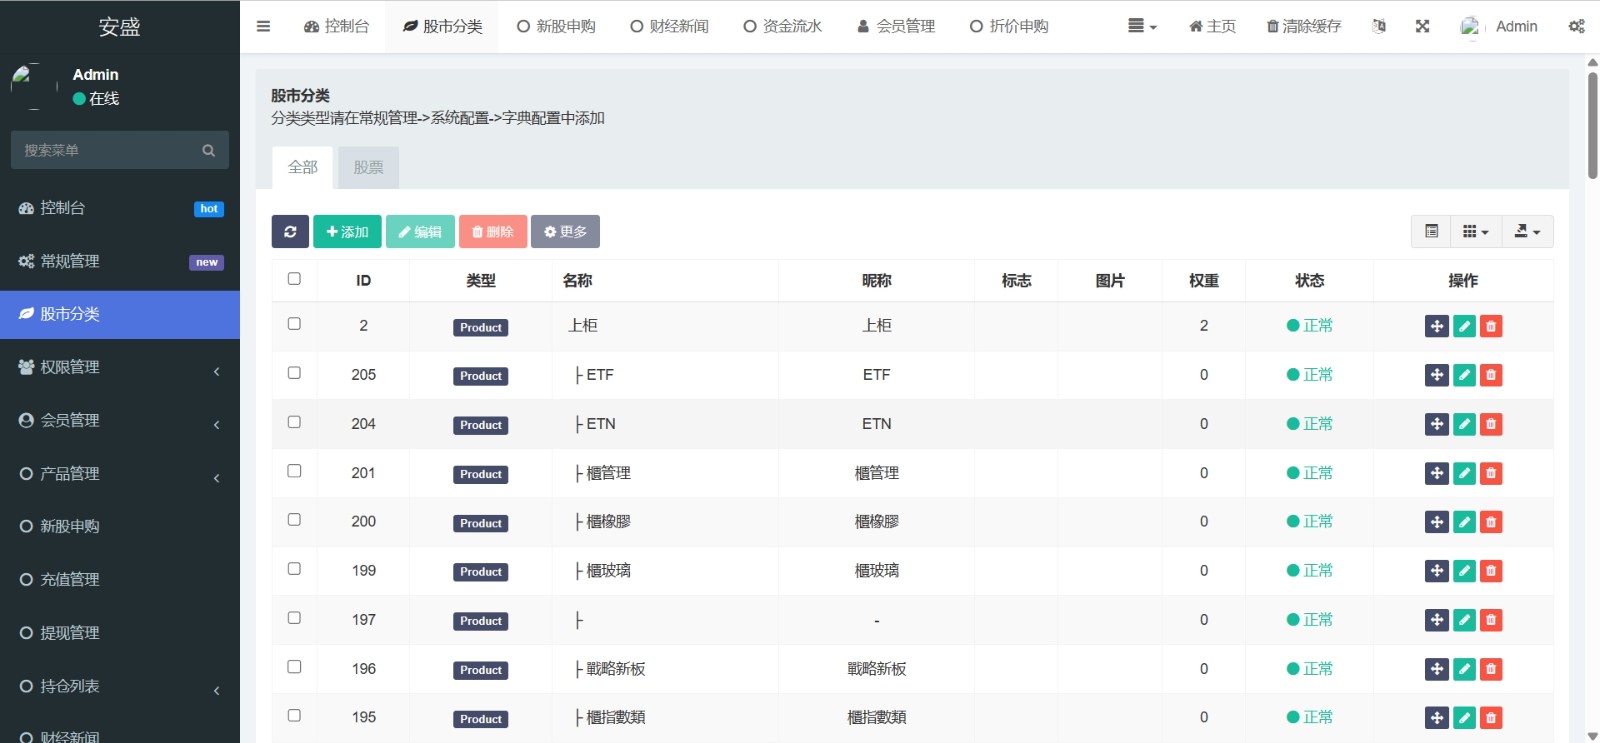
Task: Open the column visibility dropdown
Action: (1475, 232)
